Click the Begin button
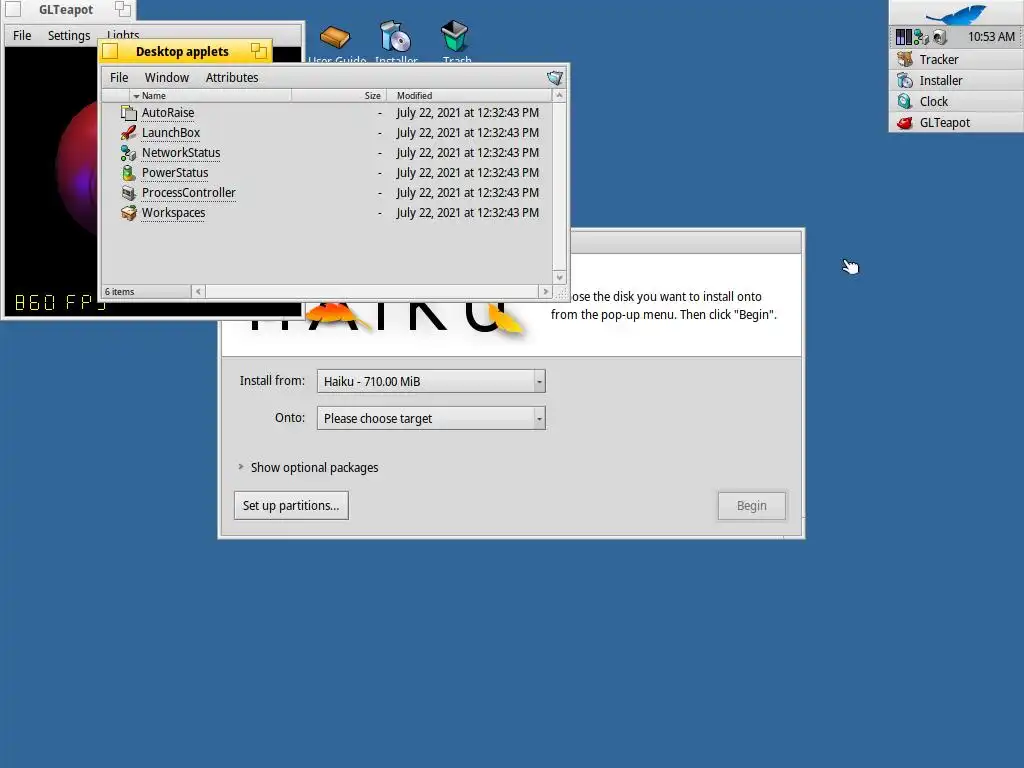The height and width of the screenshot is (768, 1024). 752,506
